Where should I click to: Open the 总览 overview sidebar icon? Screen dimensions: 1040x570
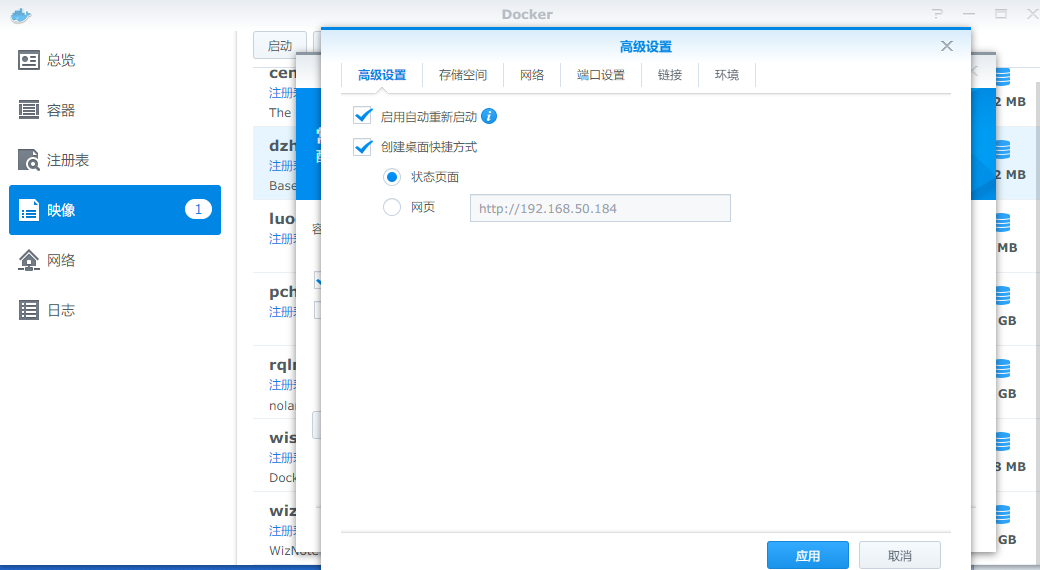[x=29, y=60]
